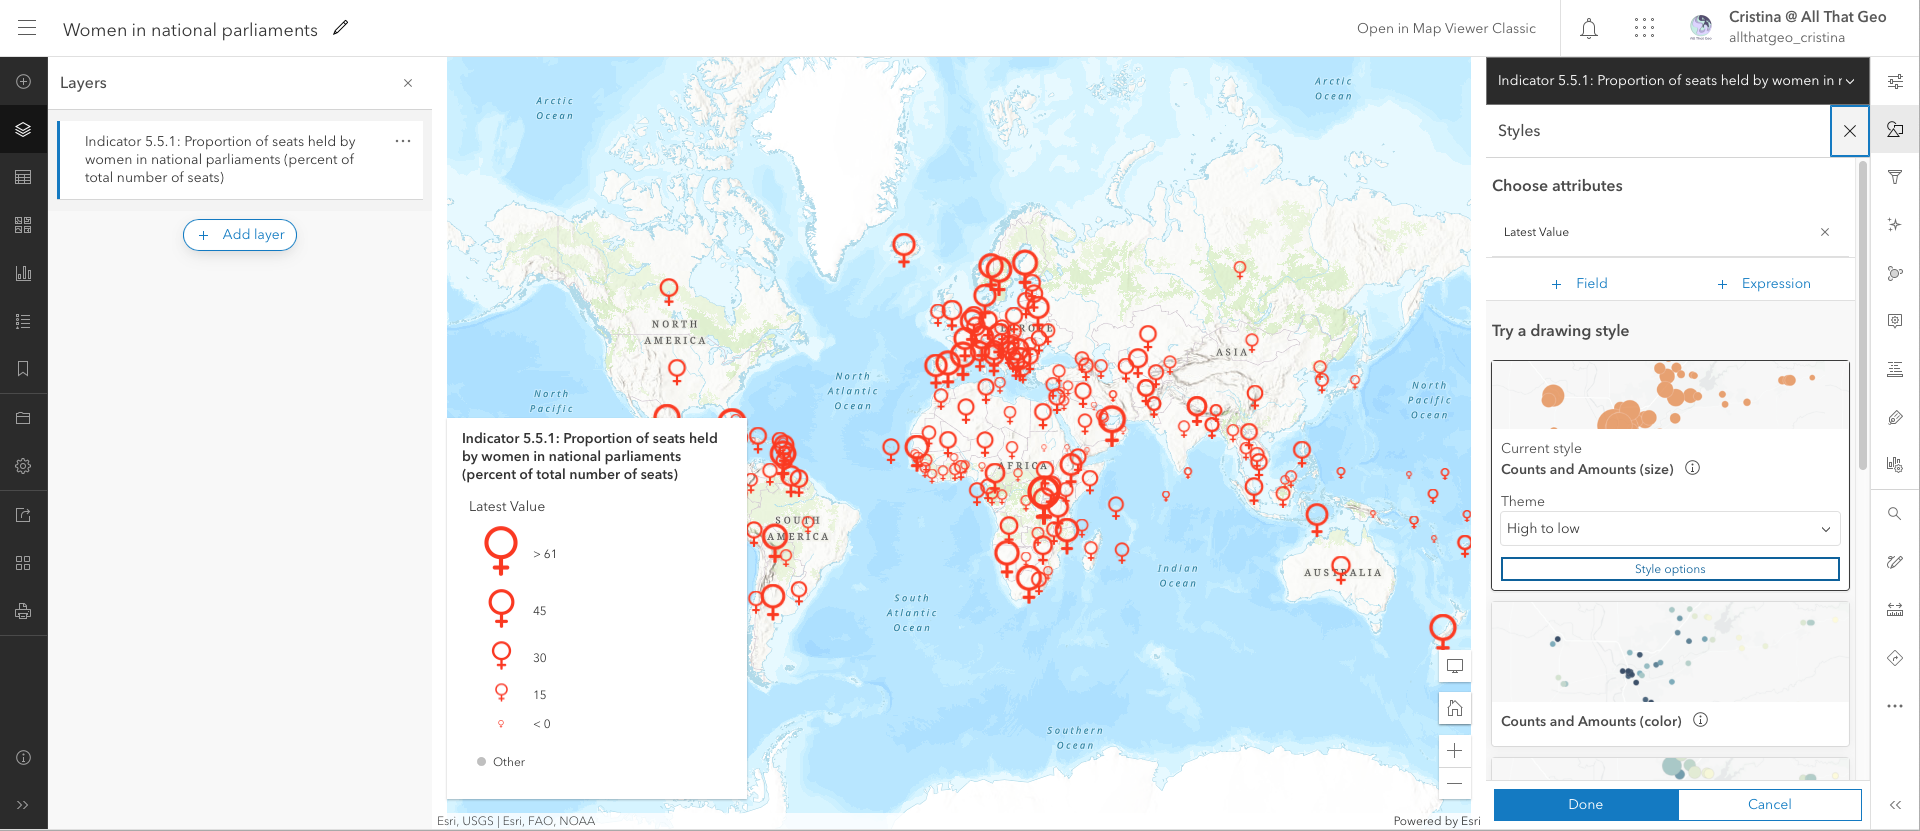This screenshot has width=1920, height=831.
Task: Remove the Latest Value attribute
Action: 1825,232
